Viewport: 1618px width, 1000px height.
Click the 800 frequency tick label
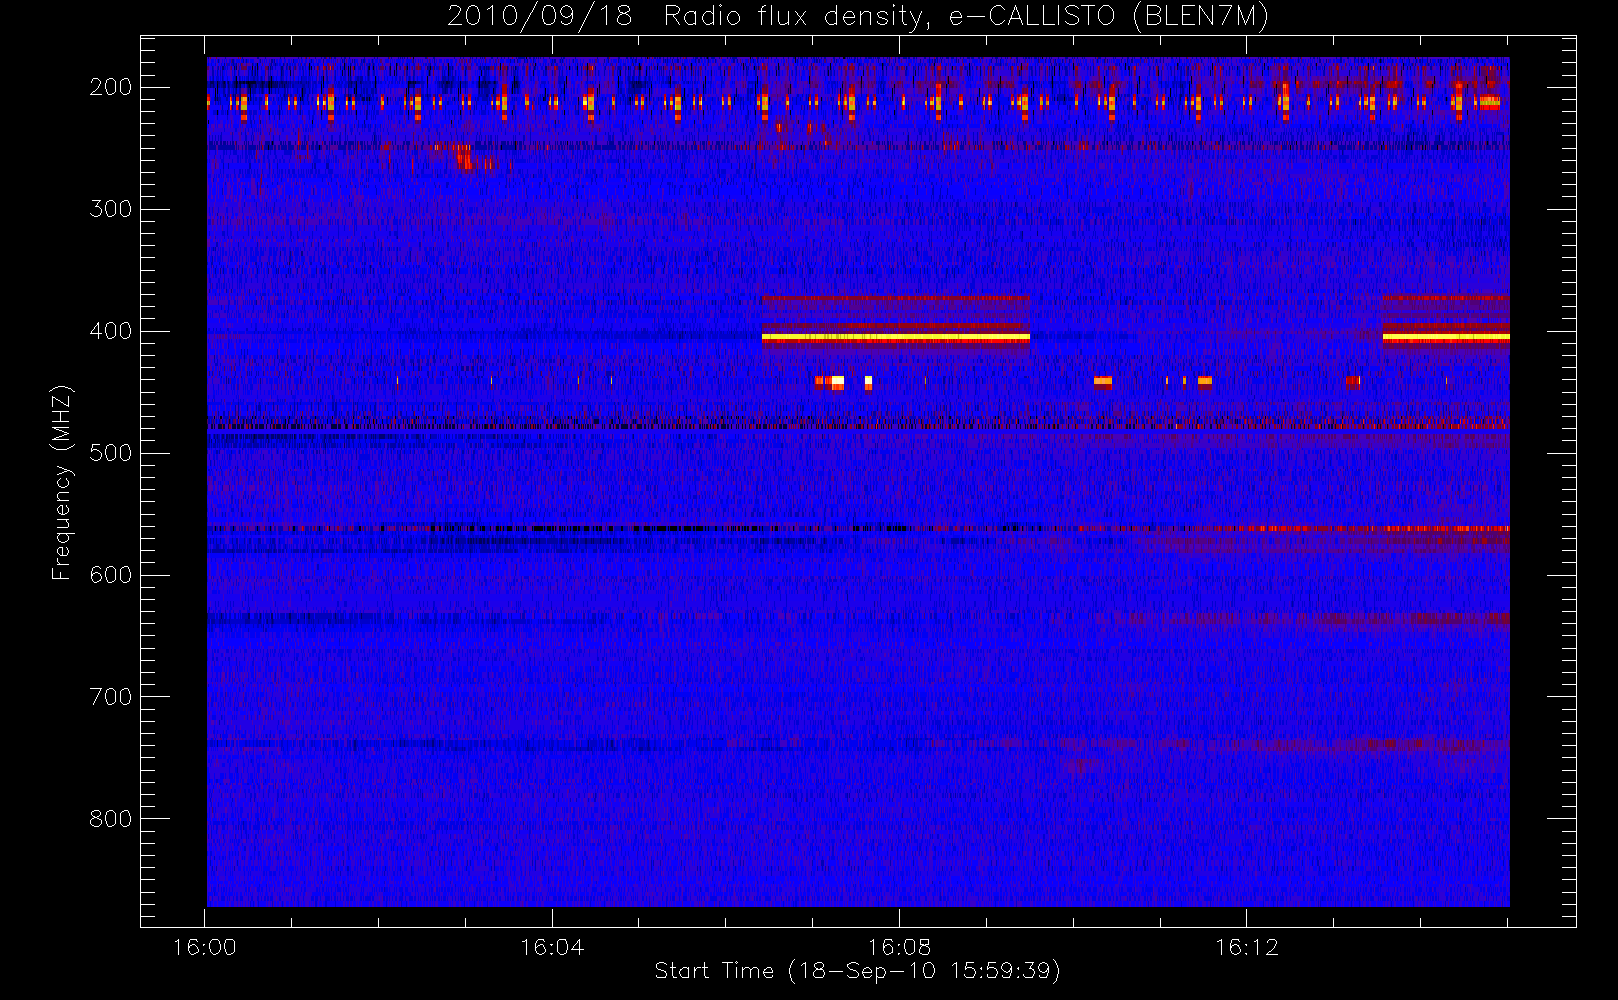(x=111, y=819)
